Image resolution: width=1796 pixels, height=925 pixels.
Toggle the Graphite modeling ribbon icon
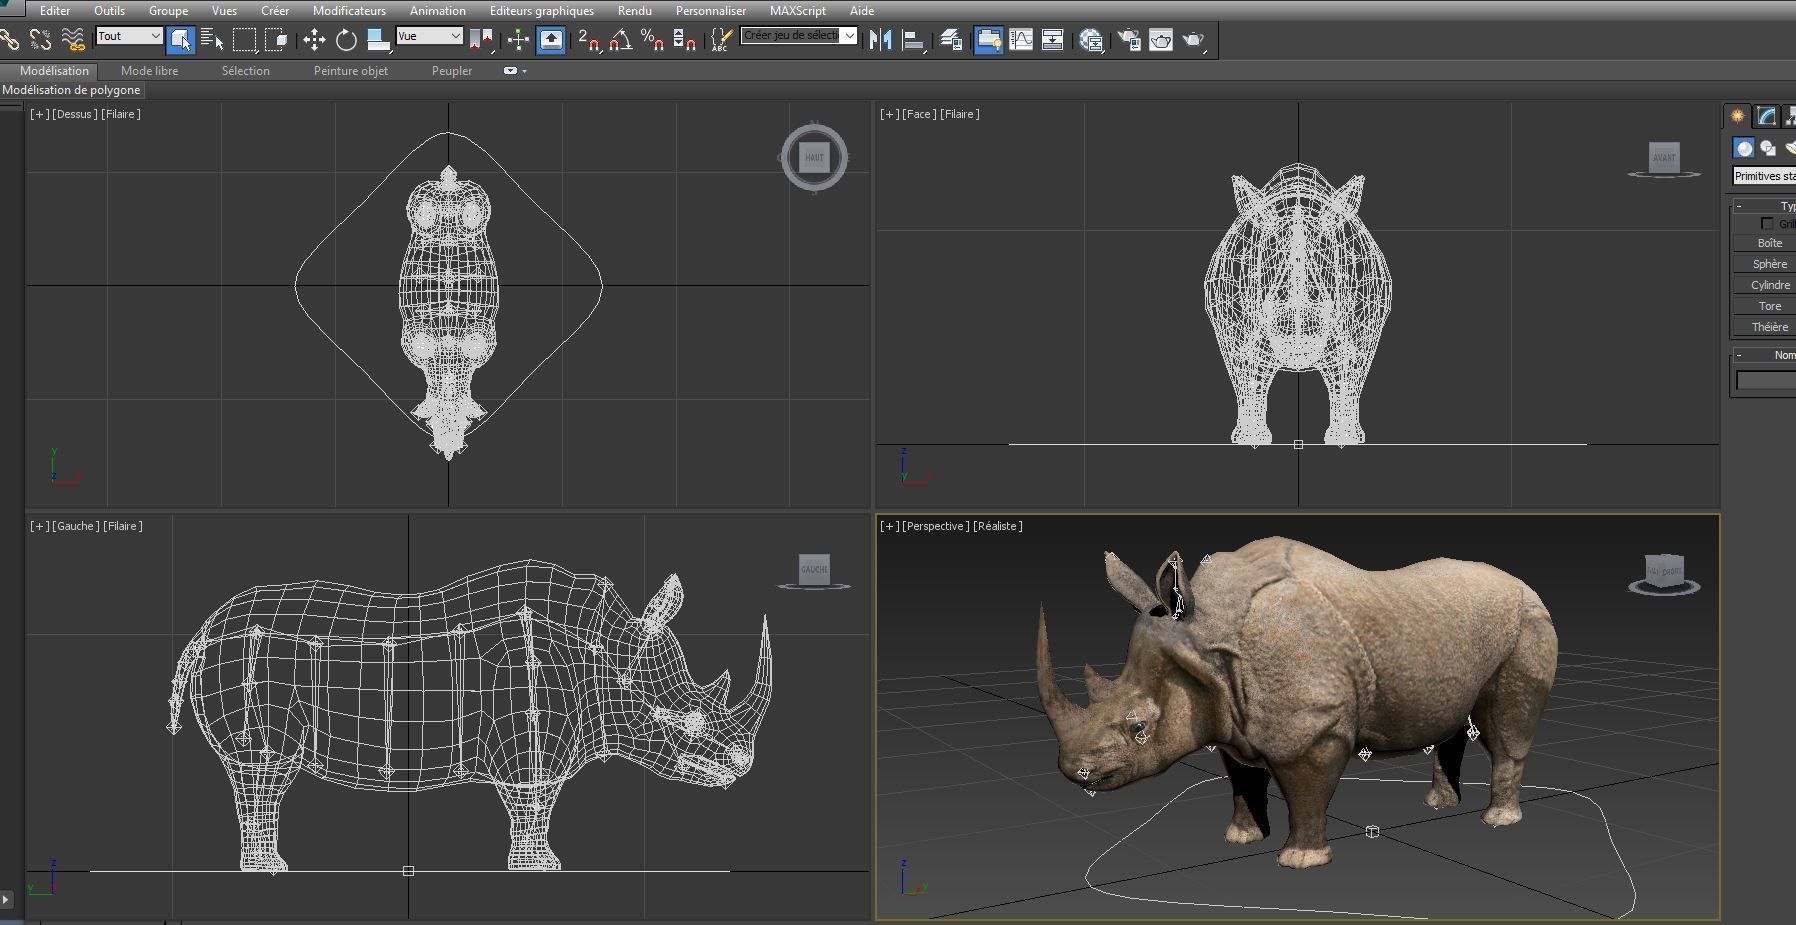point(989,40)
